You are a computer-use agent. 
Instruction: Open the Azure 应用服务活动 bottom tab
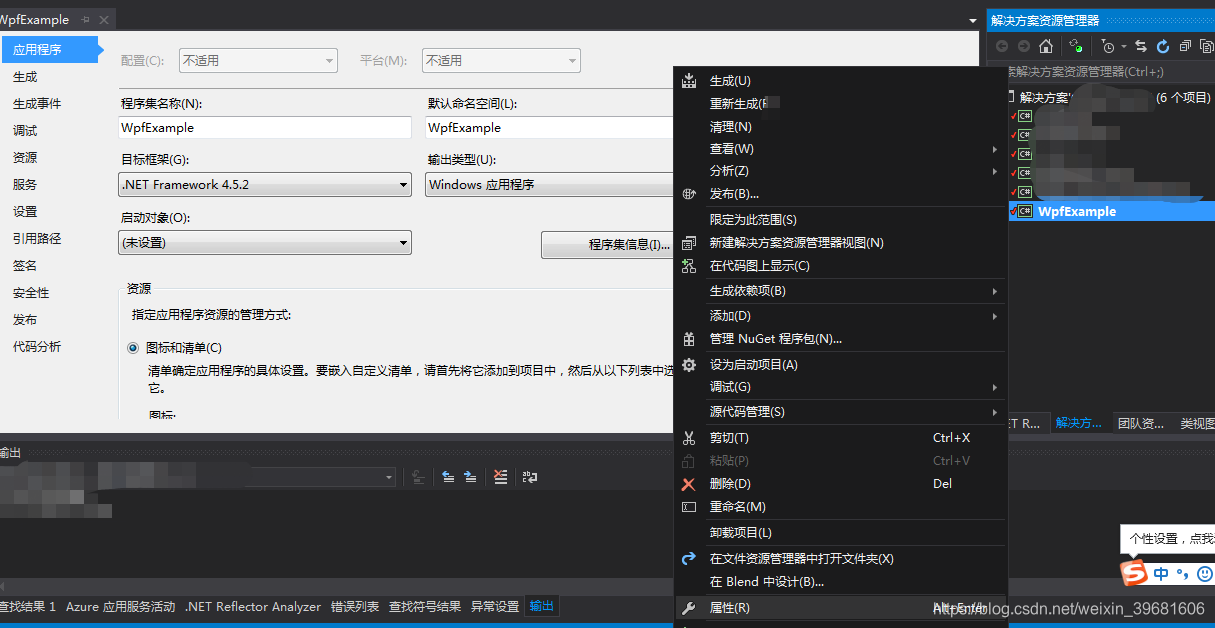121,607
